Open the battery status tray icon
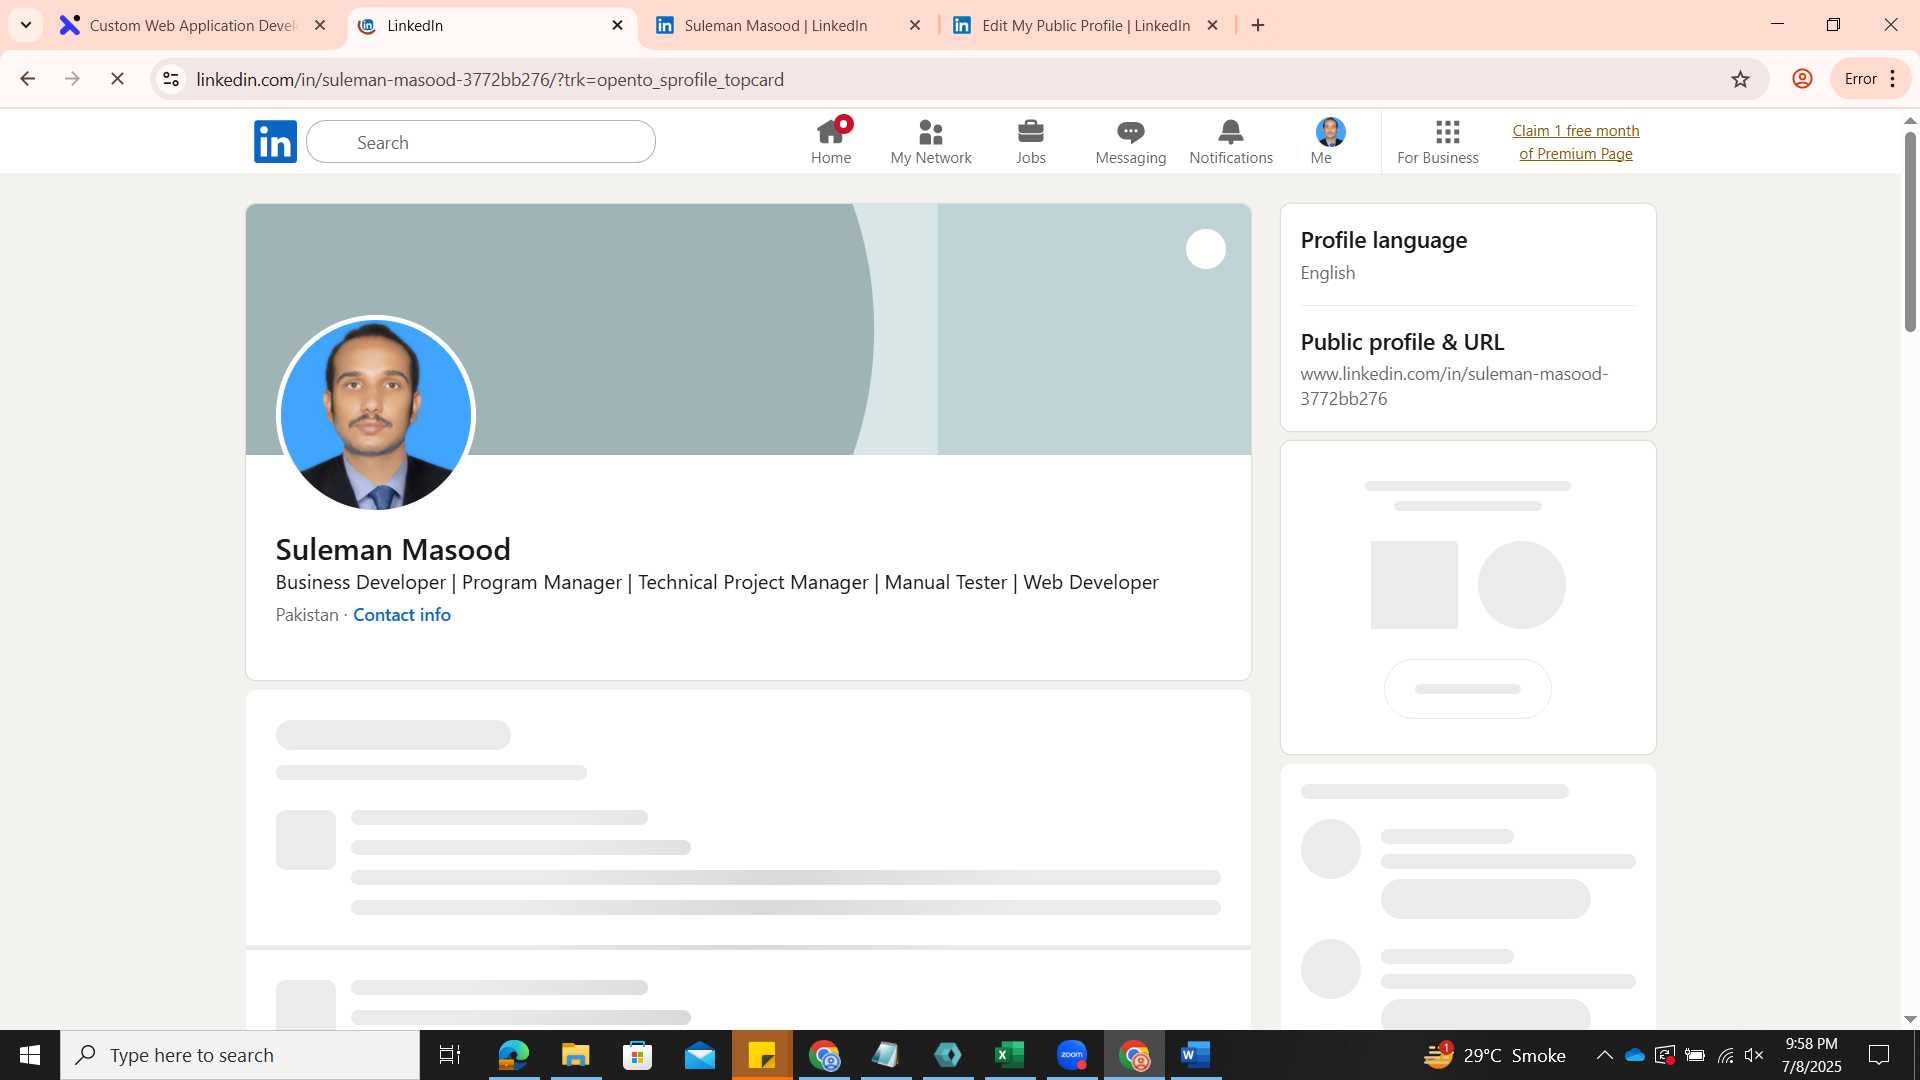 [x=1695, y=1055]
